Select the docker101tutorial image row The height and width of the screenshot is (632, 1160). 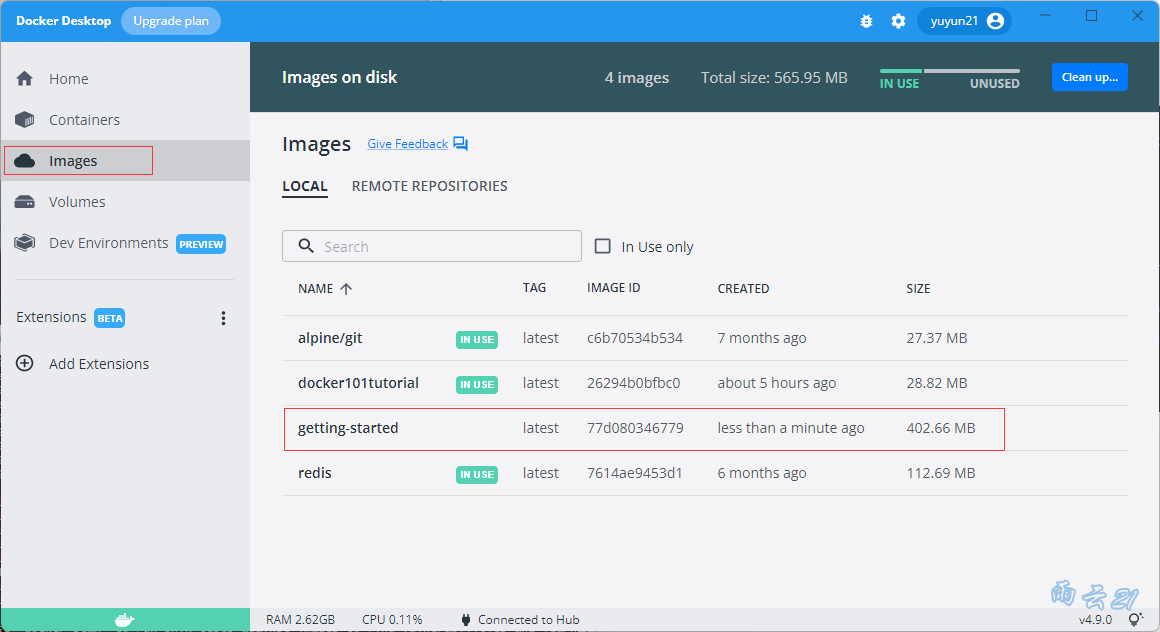704,383
